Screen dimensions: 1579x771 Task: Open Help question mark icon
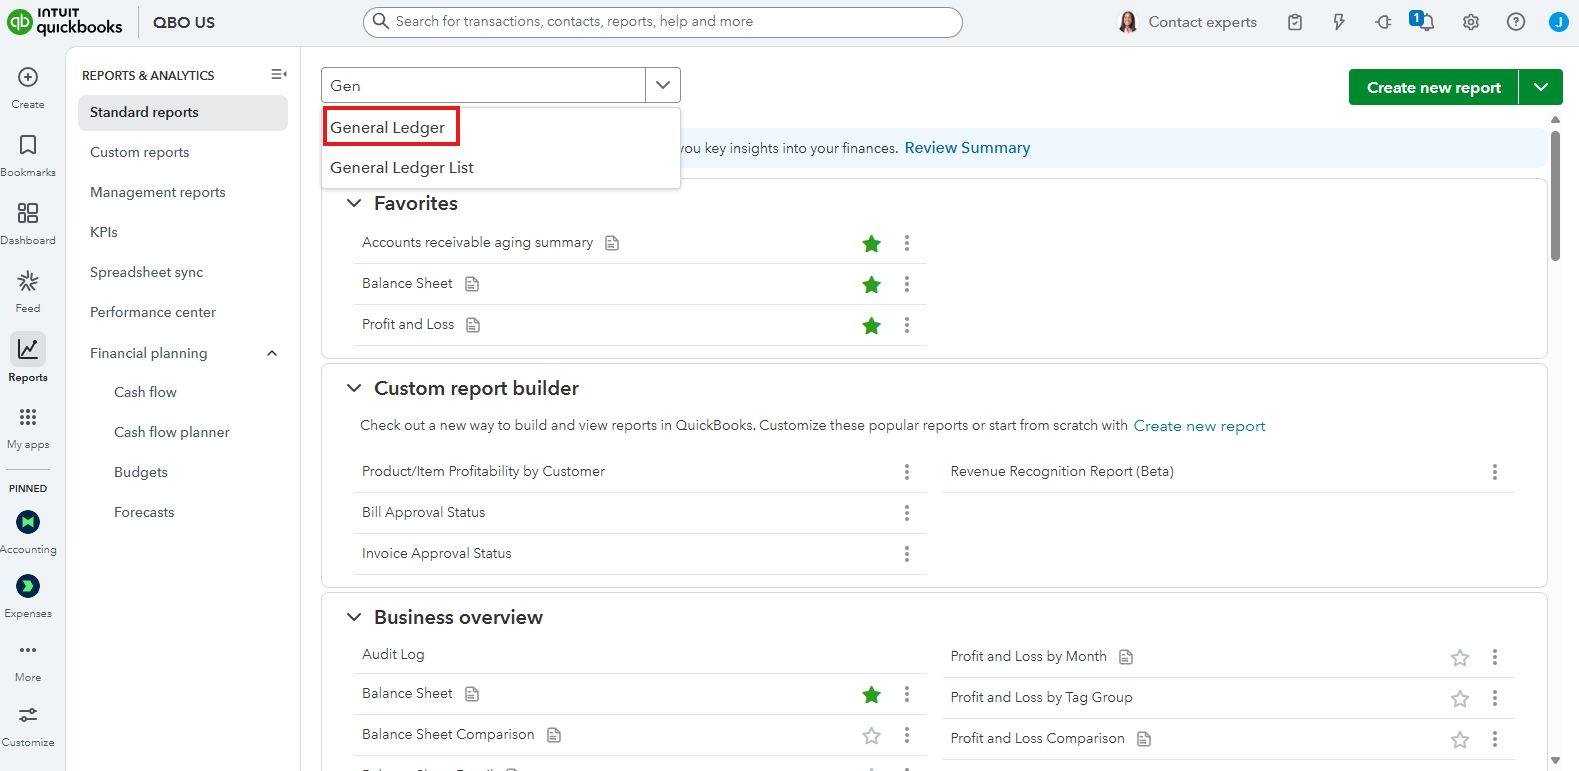[1516, 22]
